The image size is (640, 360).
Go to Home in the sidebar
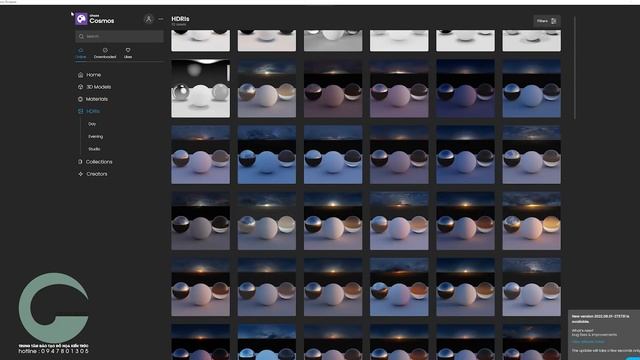click(89, 75)
